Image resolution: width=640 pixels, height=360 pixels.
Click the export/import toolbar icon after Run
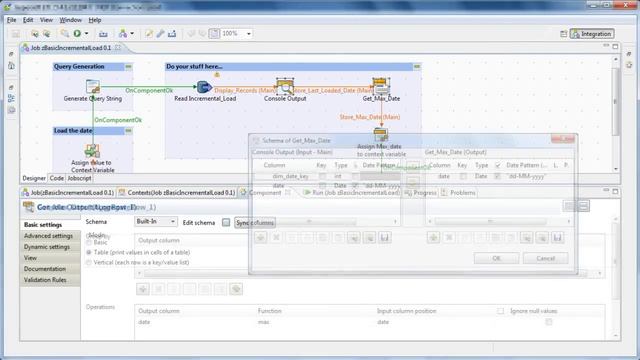pos(103,33)
